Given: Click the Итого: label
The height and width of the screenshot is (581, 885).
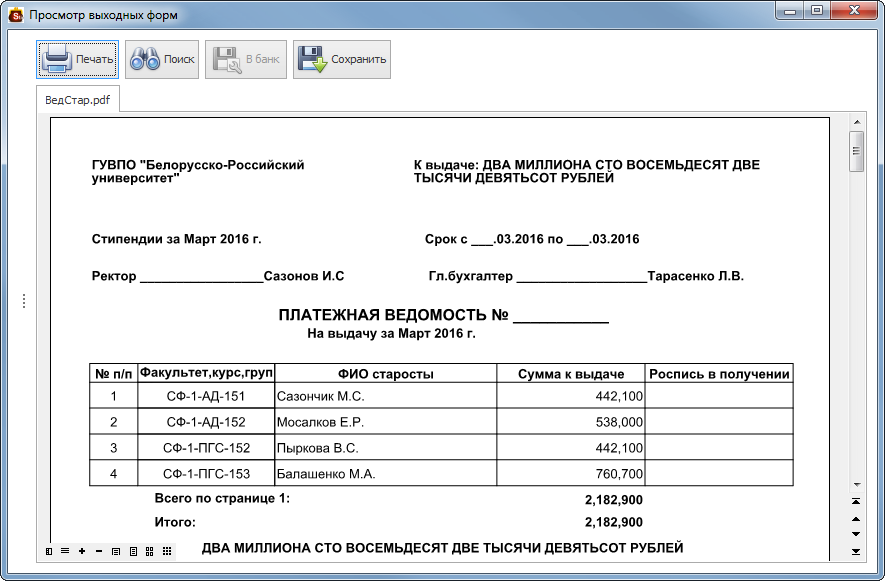Looking at the screenshot, I should tap(175, 522).
